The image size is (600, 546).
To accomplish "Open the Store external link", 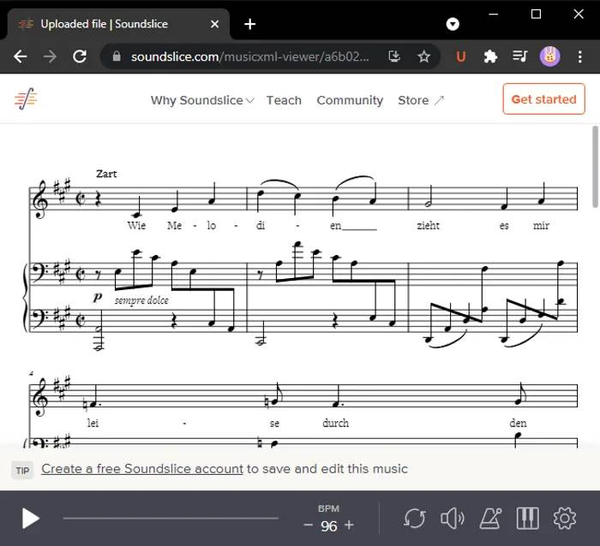I will (420, 100).
